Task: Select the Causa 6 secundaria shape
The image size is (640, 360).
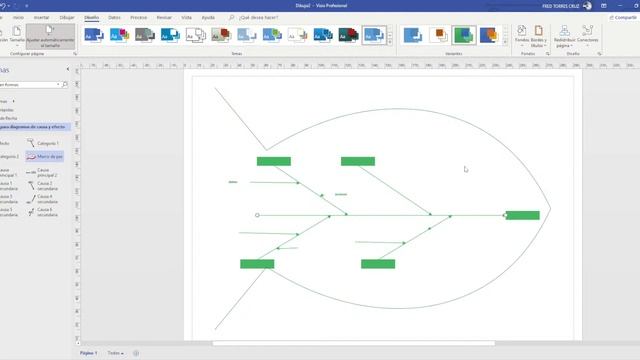Action: coord(43,212)
